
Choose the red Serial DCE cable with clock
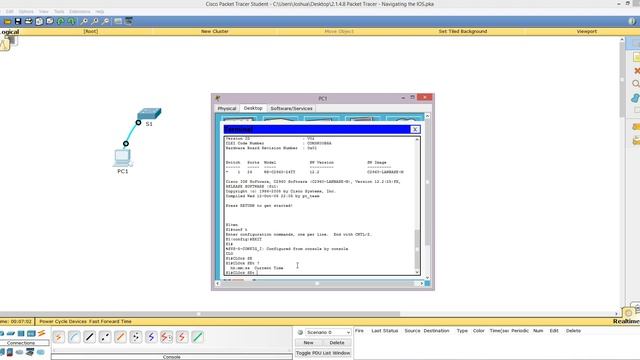click(x=166, y=337)
